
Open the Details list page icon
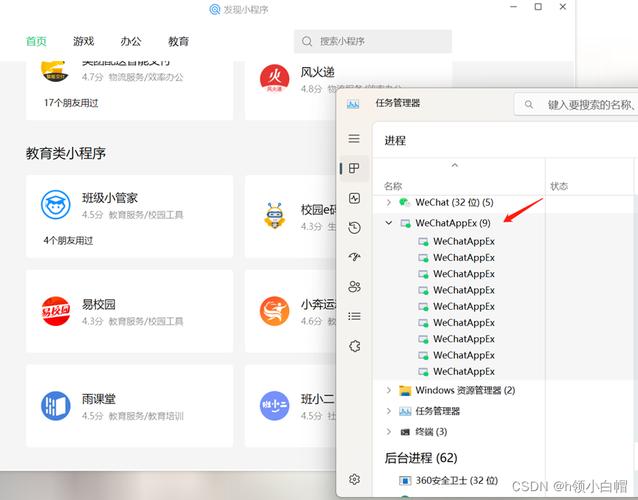tap(354, 316)
